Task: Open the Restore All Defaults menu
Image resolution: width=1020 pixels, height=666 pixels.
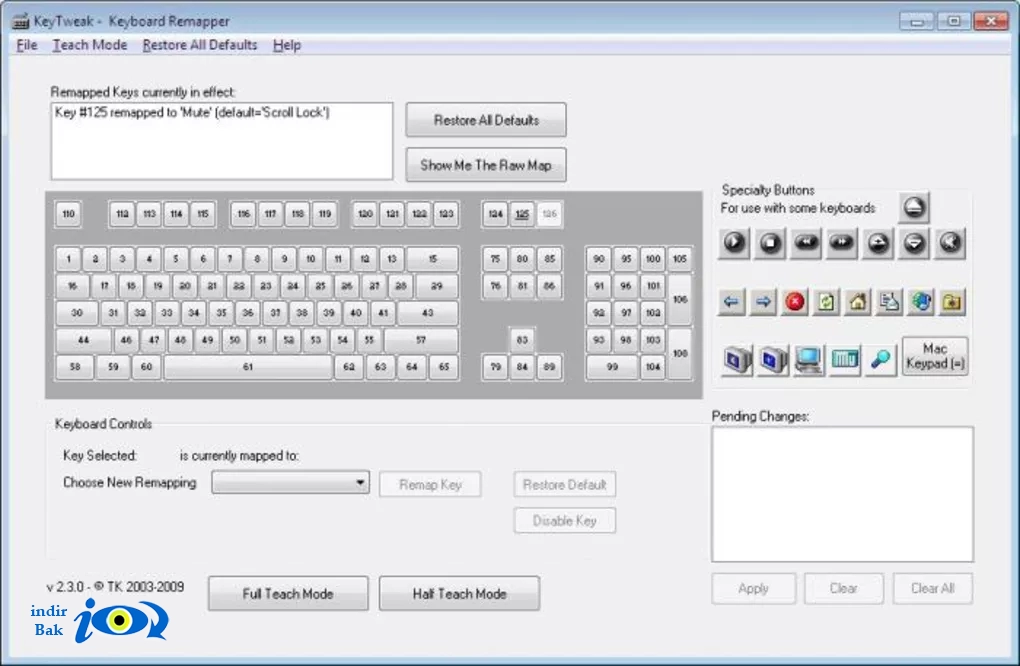Action: pyautogui.click(x=200, y=45)
